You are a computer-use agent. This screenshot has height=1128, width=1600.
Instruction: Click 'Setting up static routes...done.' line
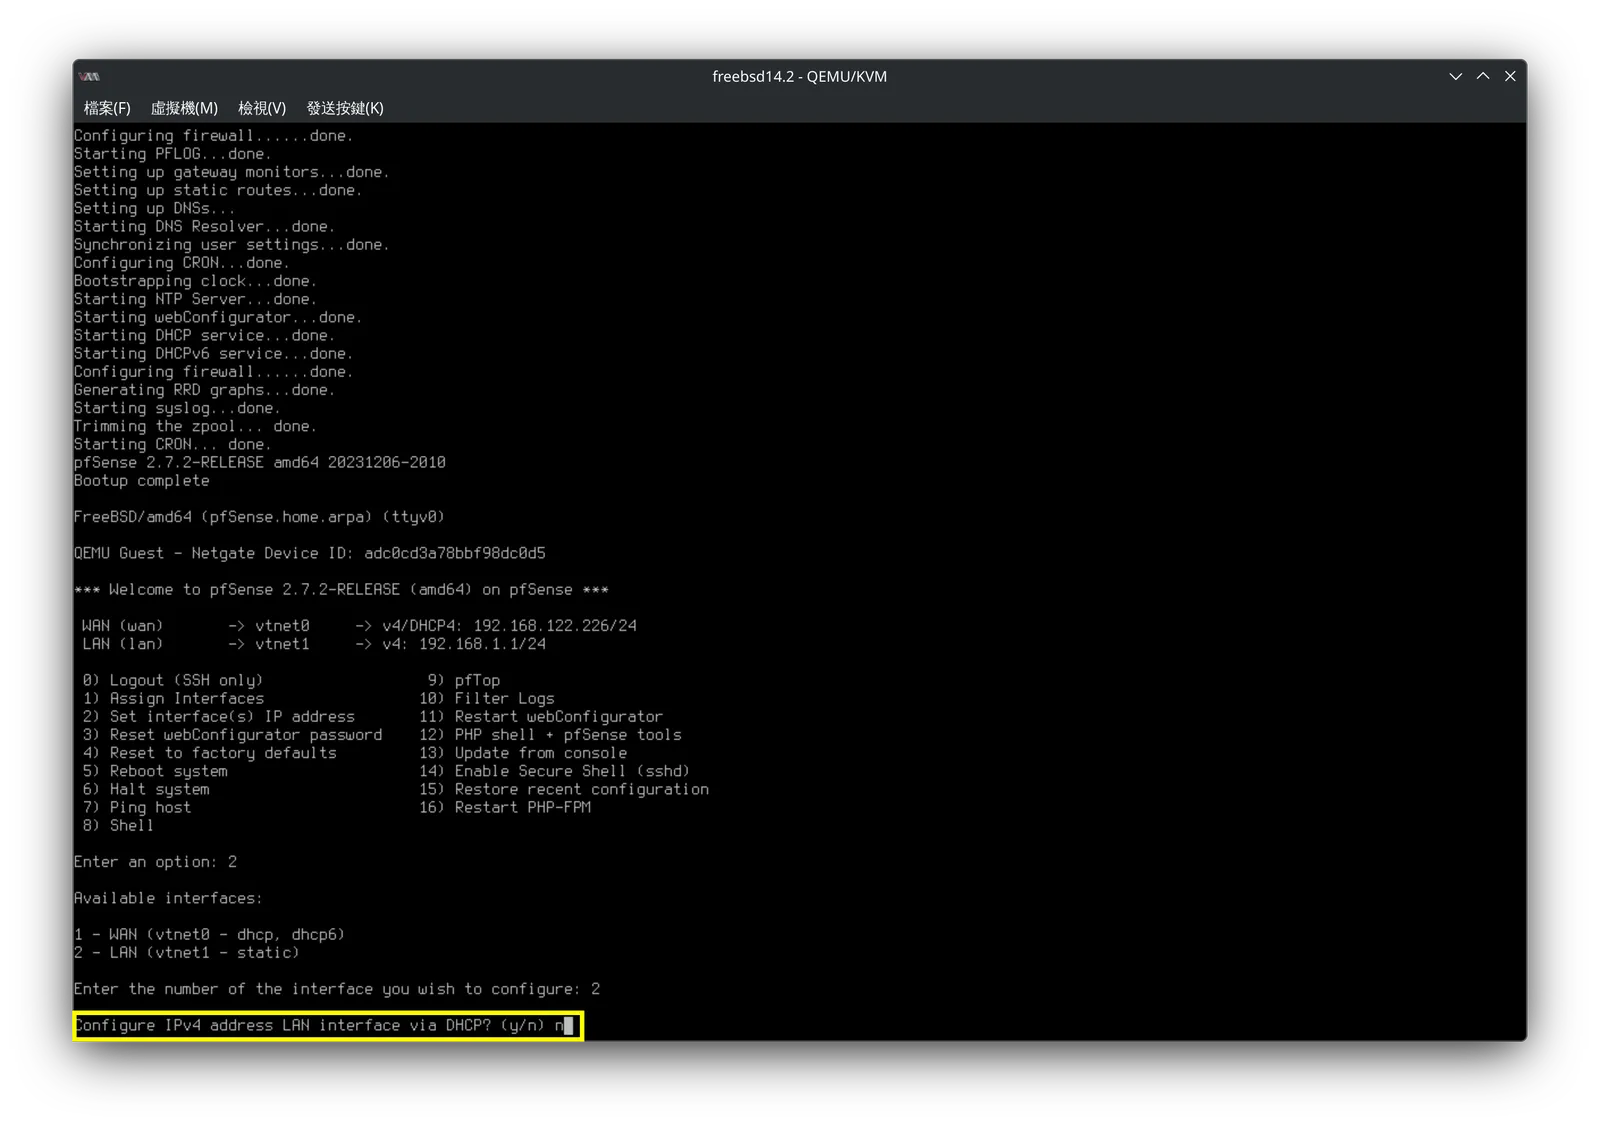pyautogui.click(x=218, y=189)
